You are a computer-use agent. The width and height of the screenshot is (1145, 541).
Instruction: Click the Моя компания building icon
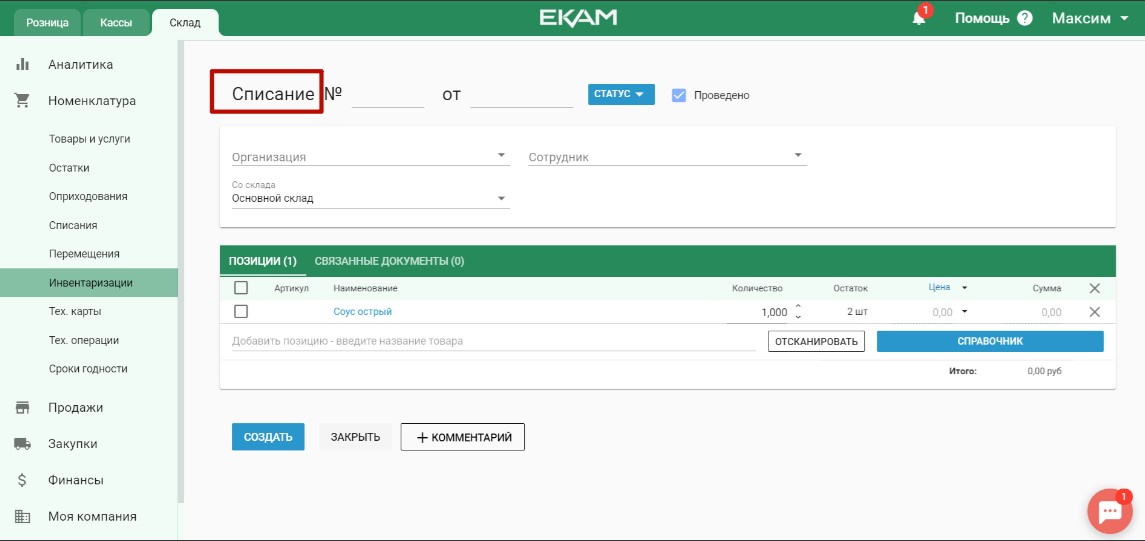pos(23,516)
